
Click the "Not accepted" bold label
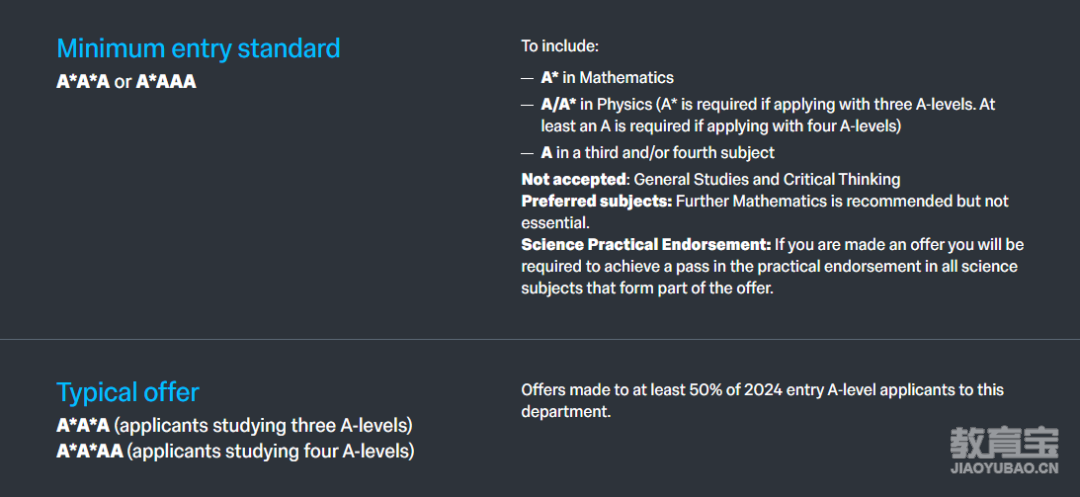click(x=573, y=180)
